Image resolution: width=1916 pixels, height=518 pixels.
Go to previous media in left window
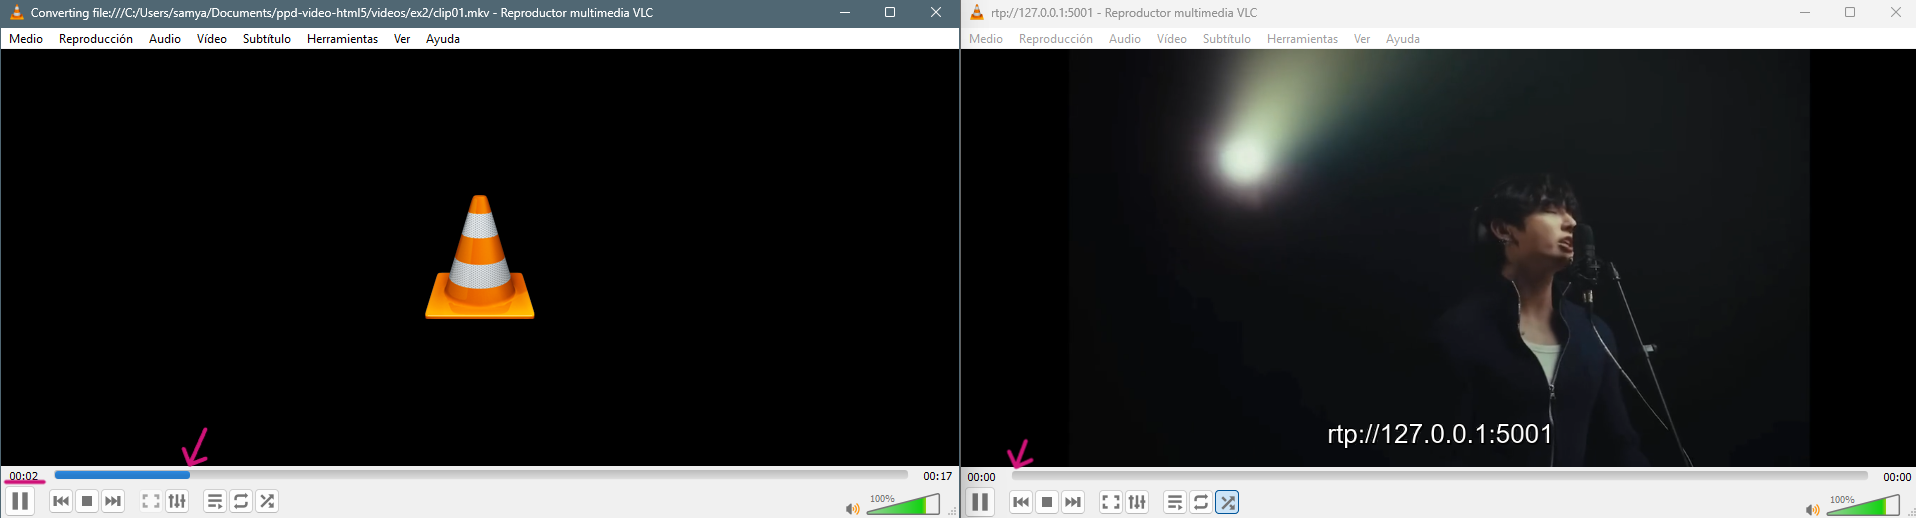[x=61, y=501]
